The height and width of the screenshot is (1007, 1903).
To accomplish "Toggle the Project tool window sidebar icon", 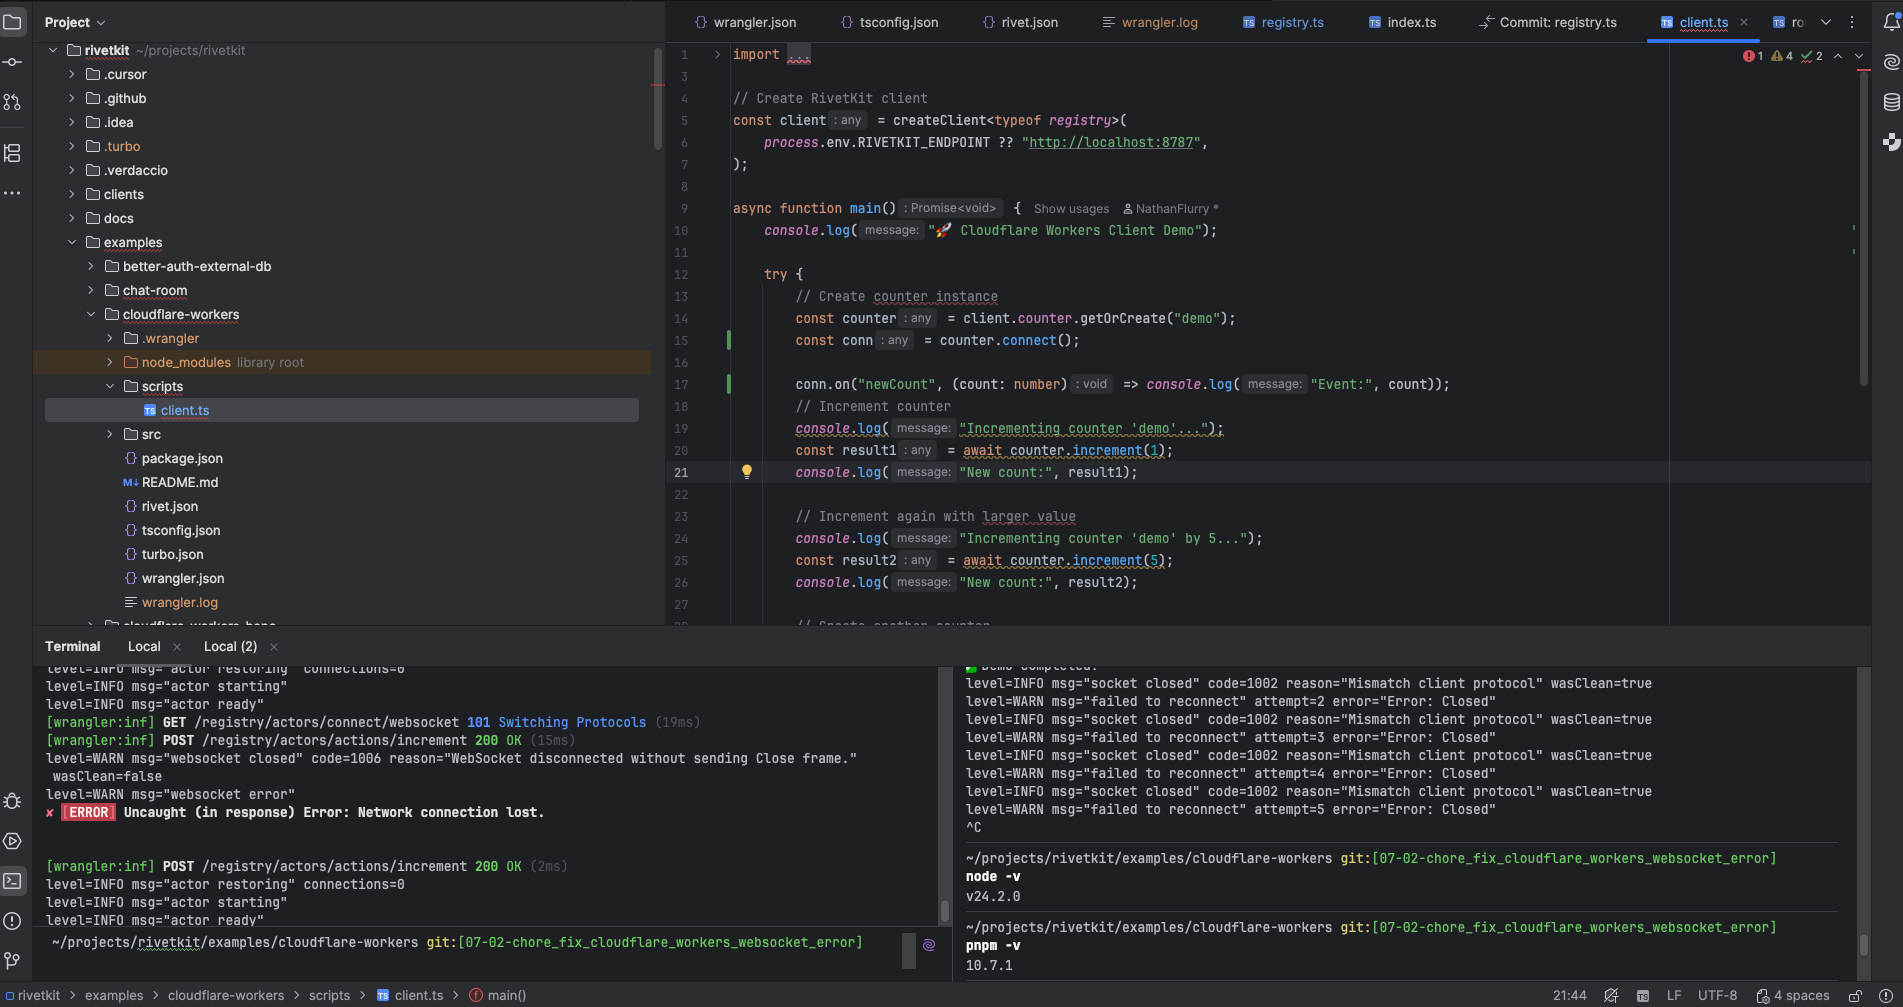I will (12, 22).
